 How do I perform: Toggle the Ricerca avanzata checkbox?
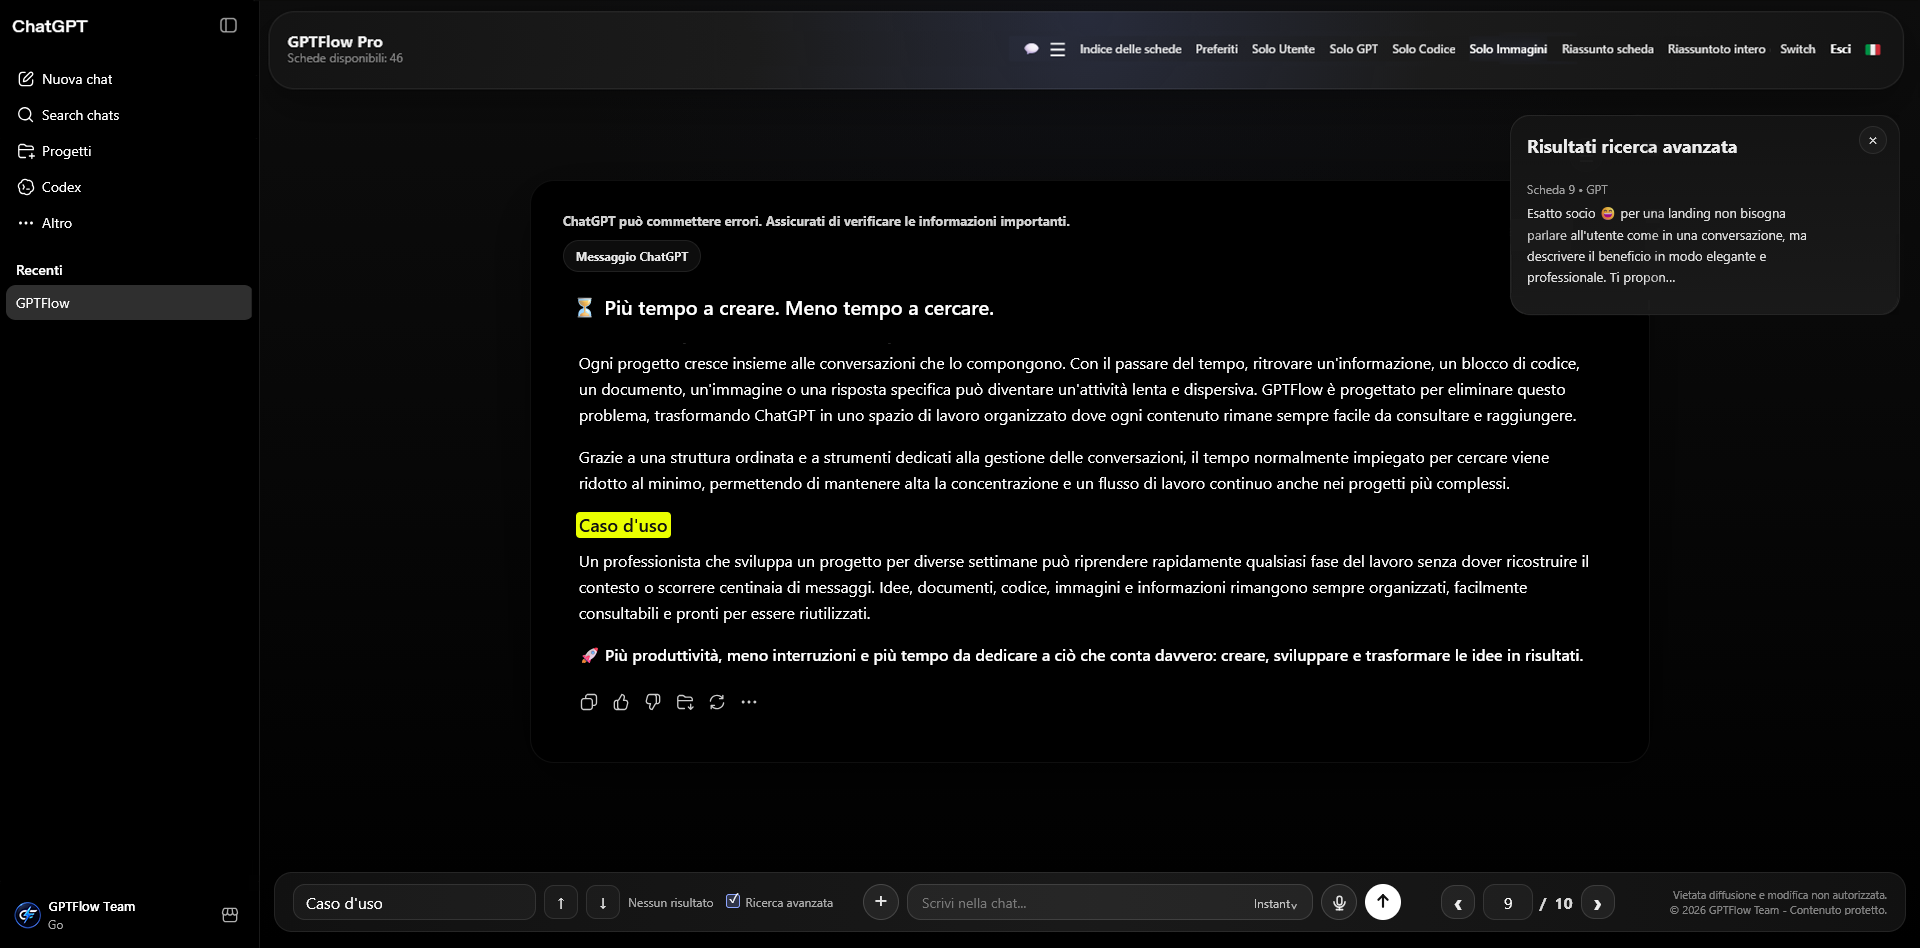(x=733, y=900)
